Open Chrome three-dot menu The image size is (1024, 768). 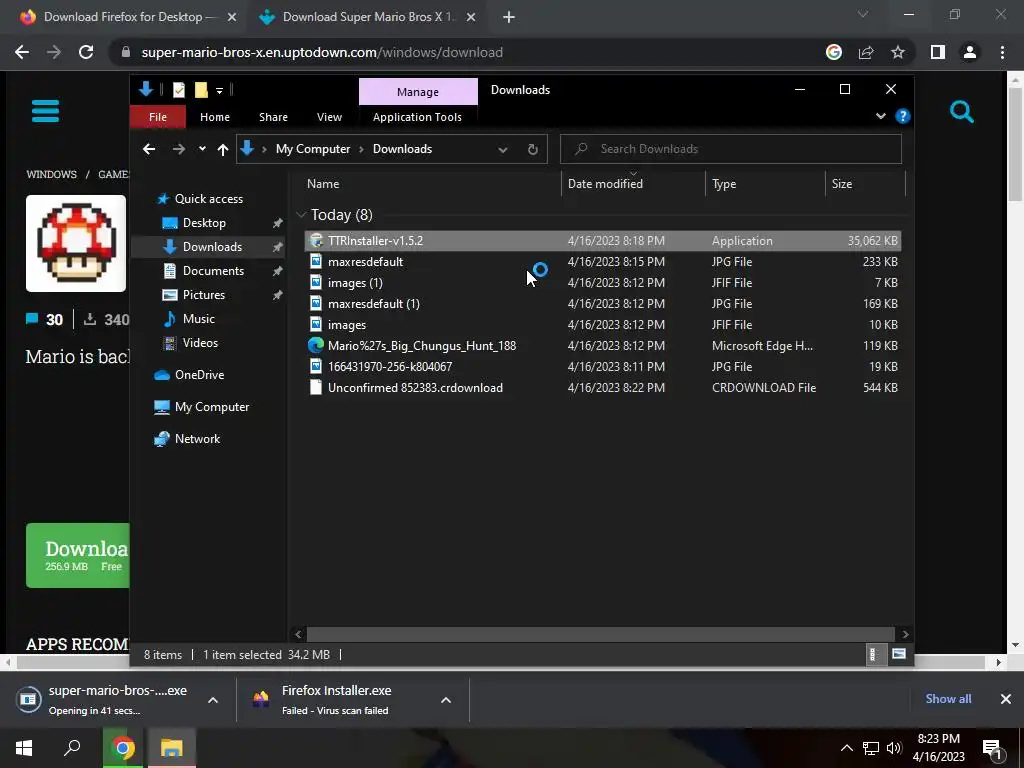pos(1002,52)
